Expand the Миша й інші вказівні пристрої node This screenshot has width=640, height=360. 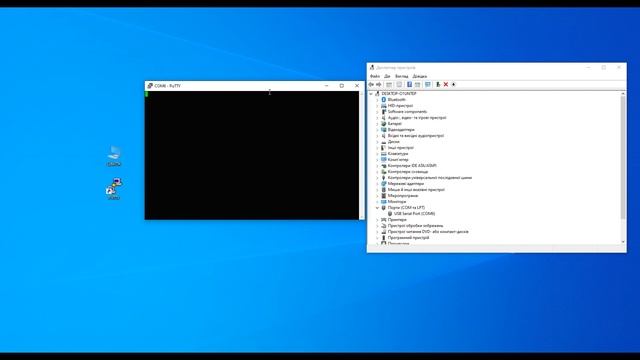point(377,190)
